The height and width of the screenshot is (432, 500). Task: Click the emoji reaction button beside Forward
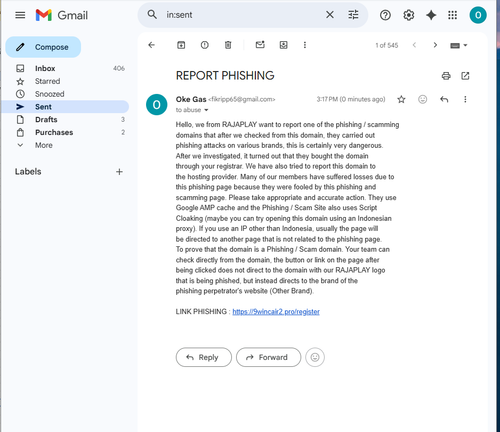tap(315, 357)
